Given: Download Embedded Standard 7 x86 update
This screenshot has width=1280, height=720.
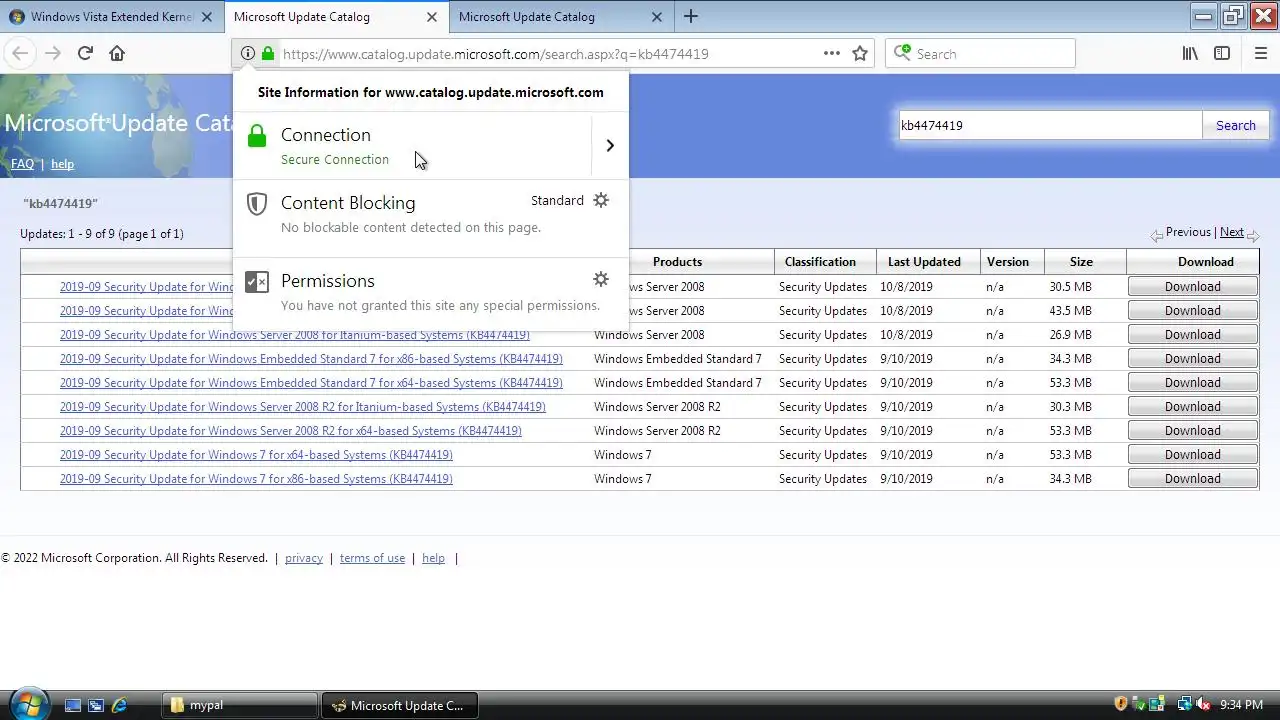Looking at the screenshot, I should click(x=1192, y=359).
